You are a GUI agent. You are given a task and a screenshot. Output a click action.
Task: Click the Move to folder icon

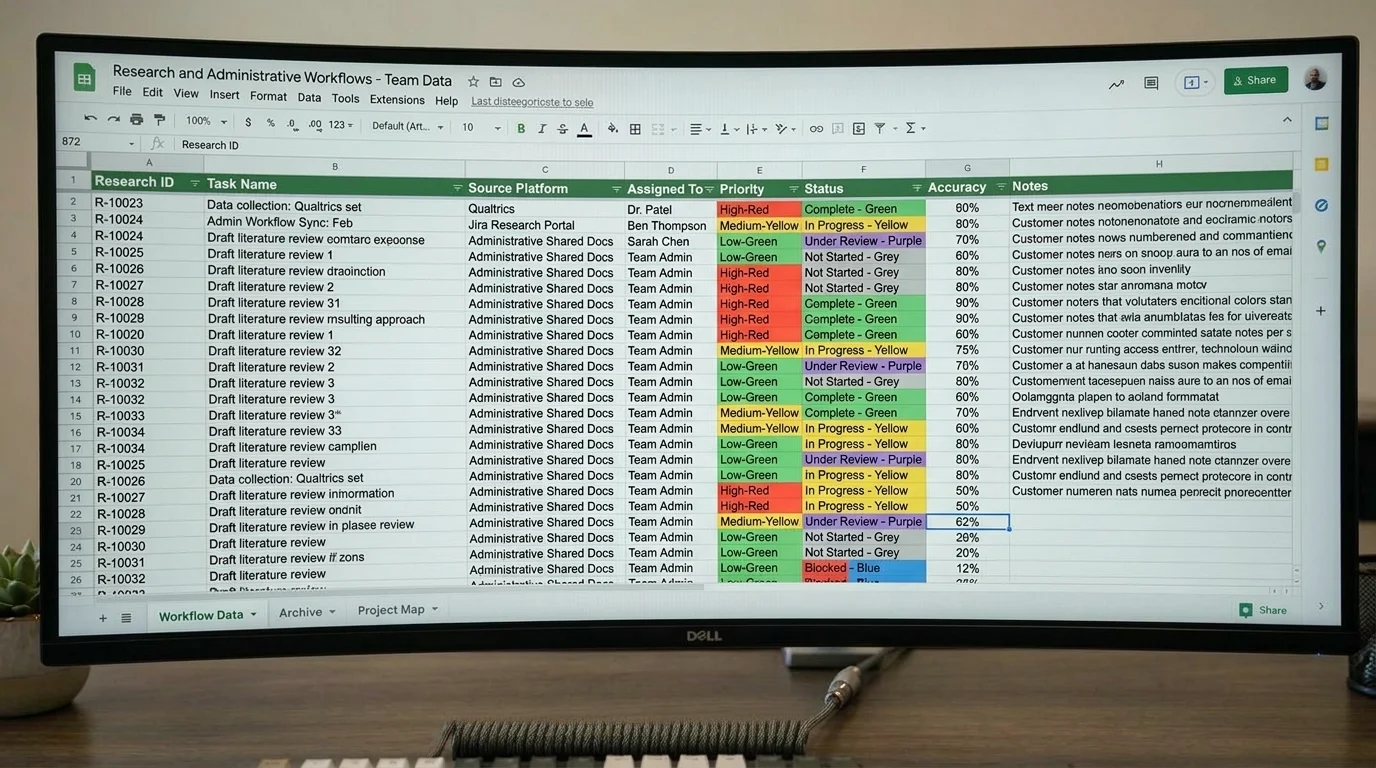coord(495,81)
